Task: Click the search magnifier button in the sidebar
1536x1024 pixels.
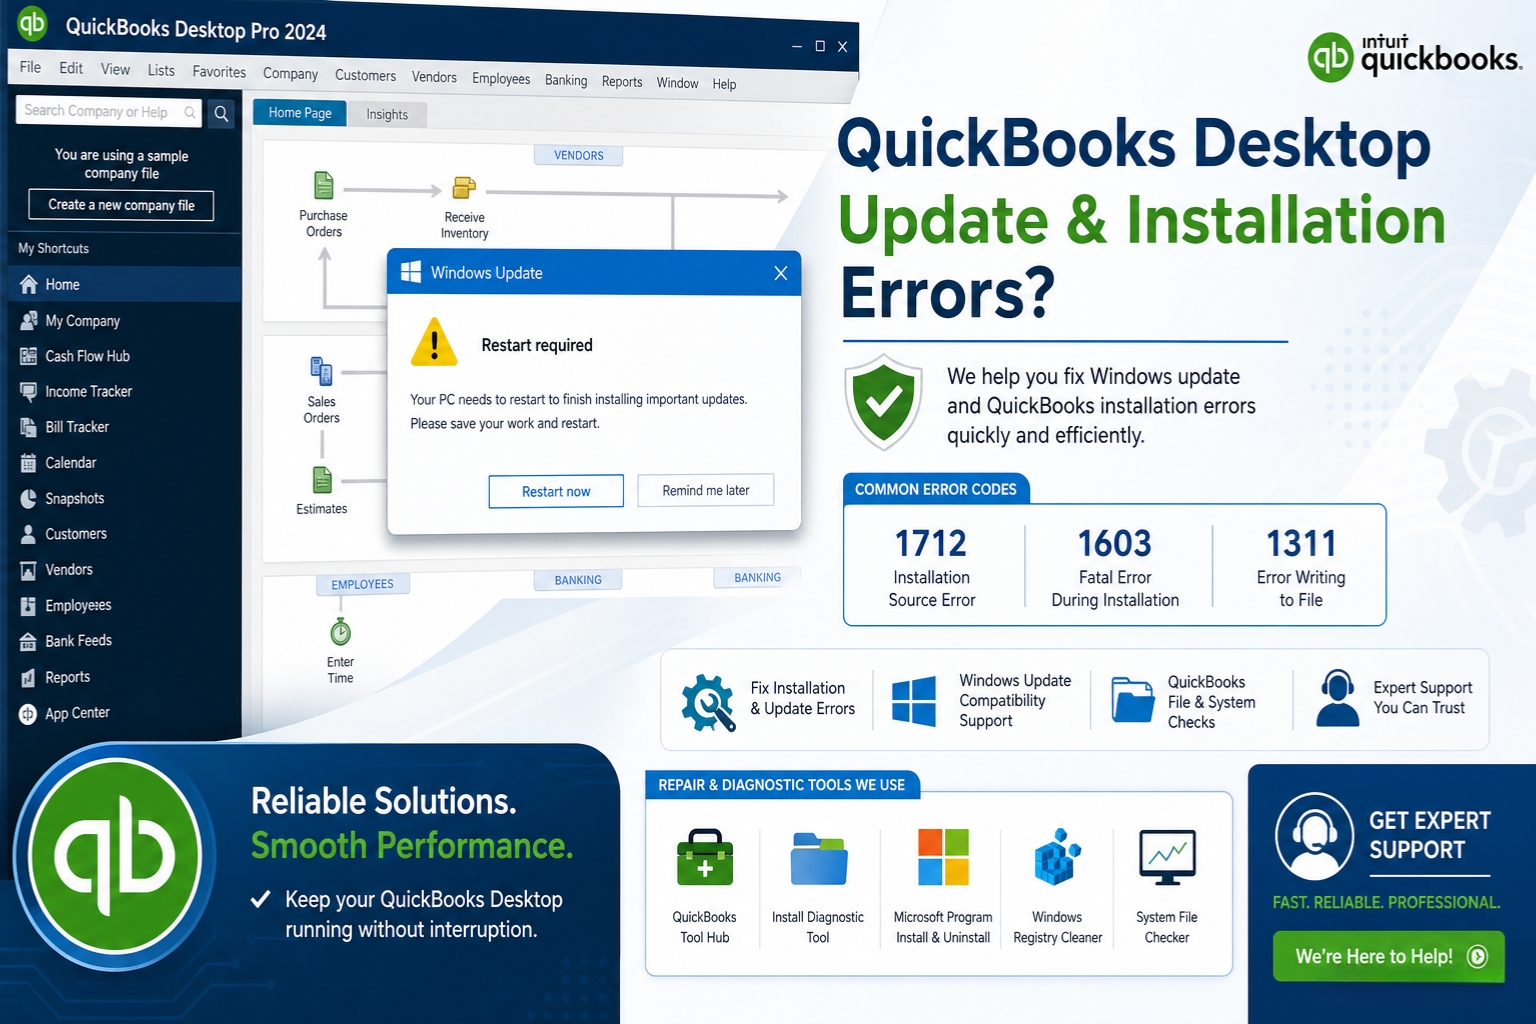Action: point(222,113)
